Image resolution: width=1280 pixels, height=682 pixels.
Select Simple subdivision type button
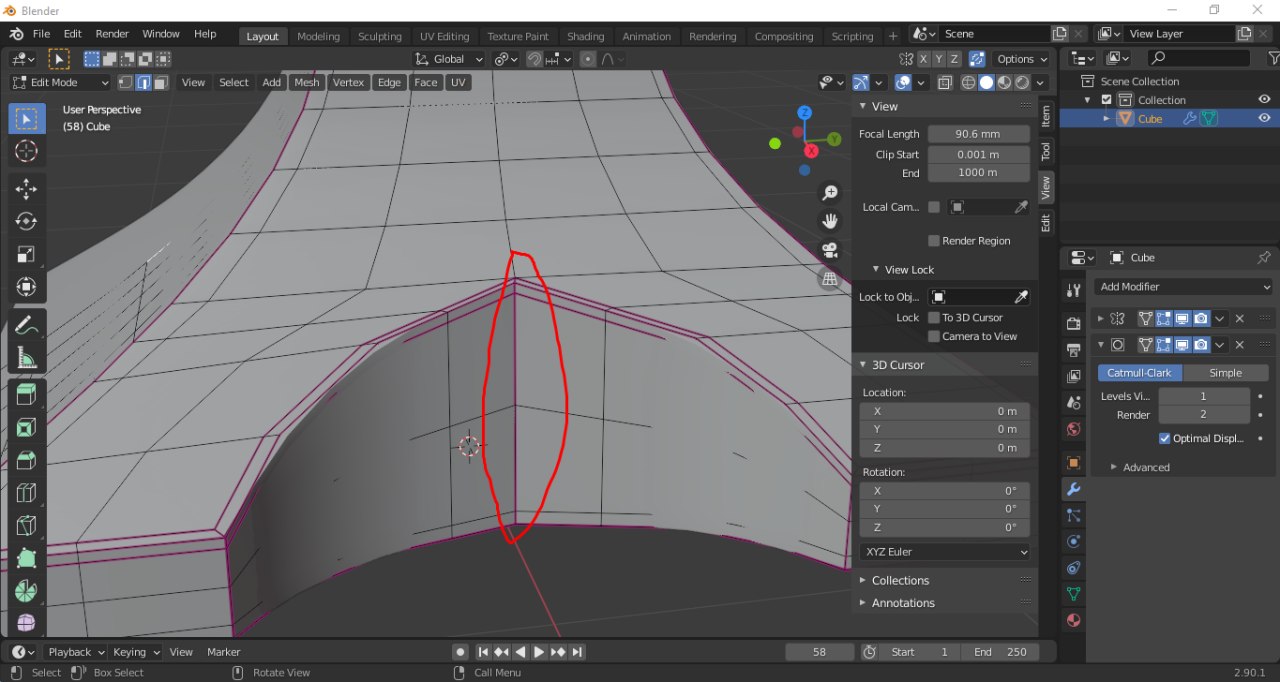pos(1225,373)
